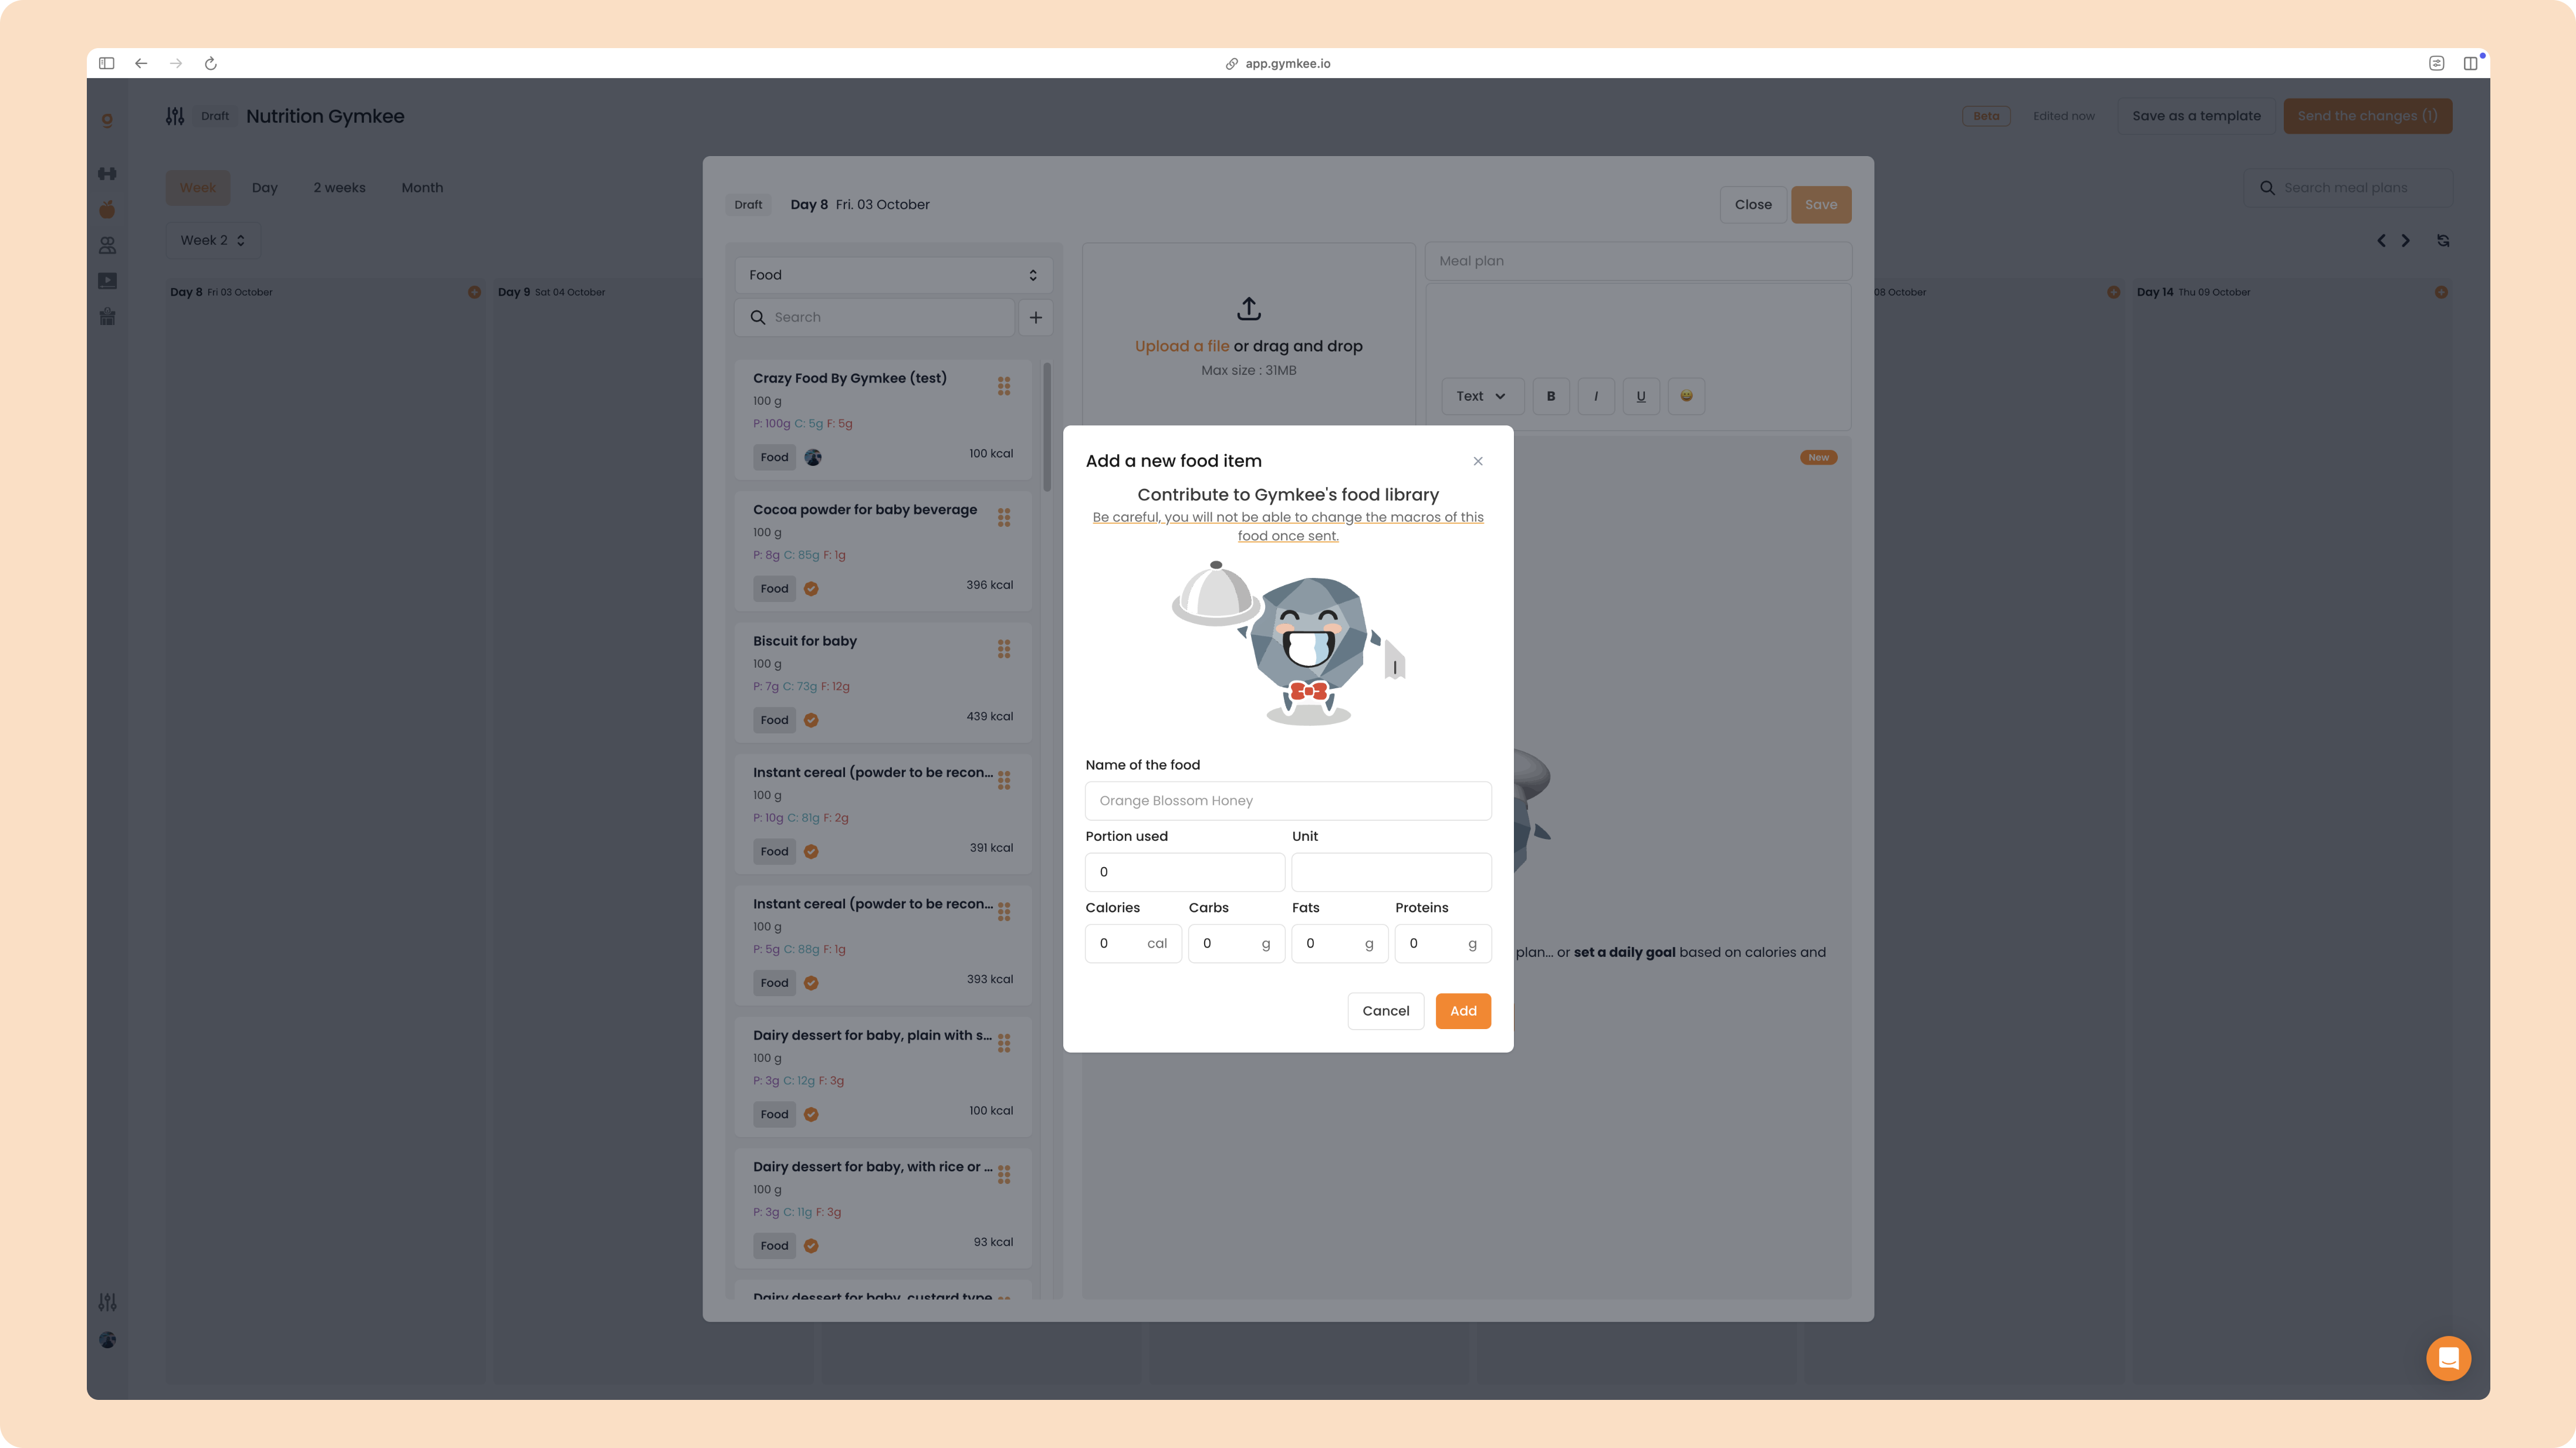Add the new food item
The width and height of the screenshot is (2576, 1448).
click(x=1463, y=1011)
